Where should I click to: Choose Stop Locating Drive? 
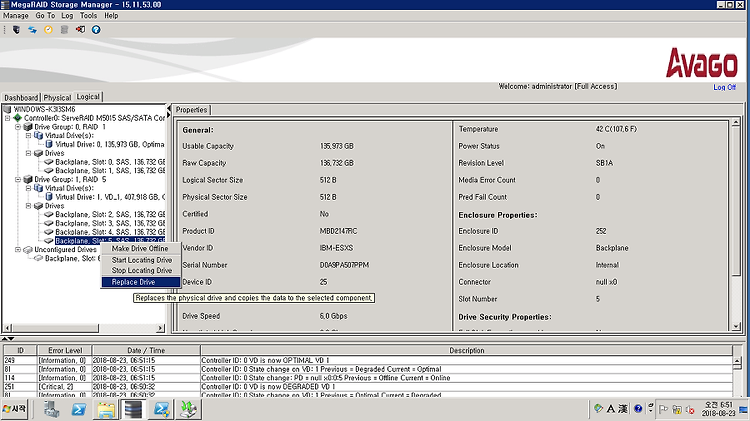[x=142, y=270]
